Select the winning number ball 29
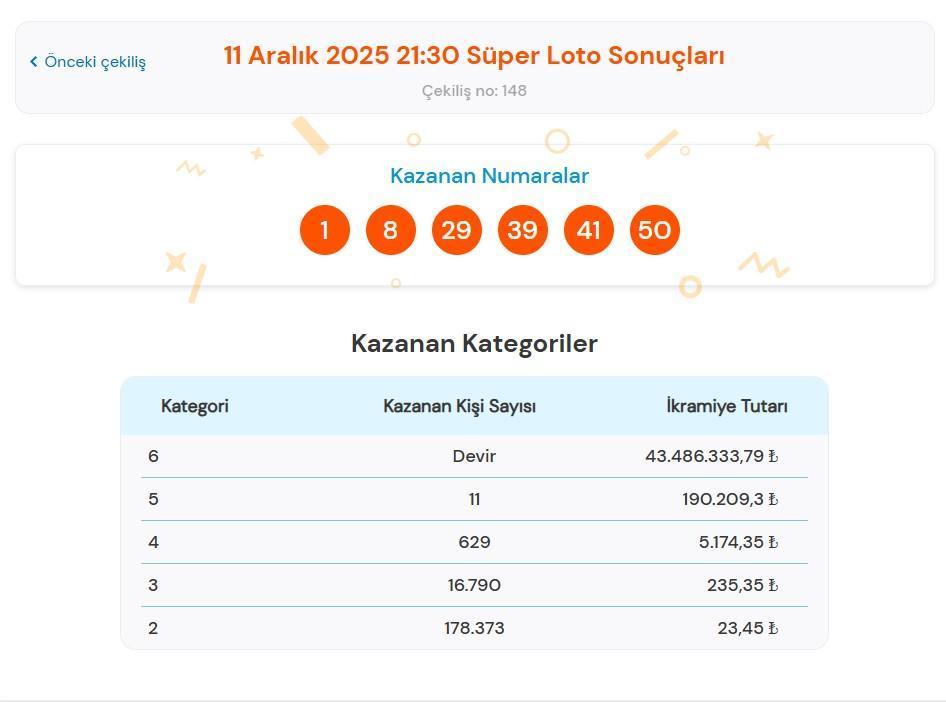 456,229
